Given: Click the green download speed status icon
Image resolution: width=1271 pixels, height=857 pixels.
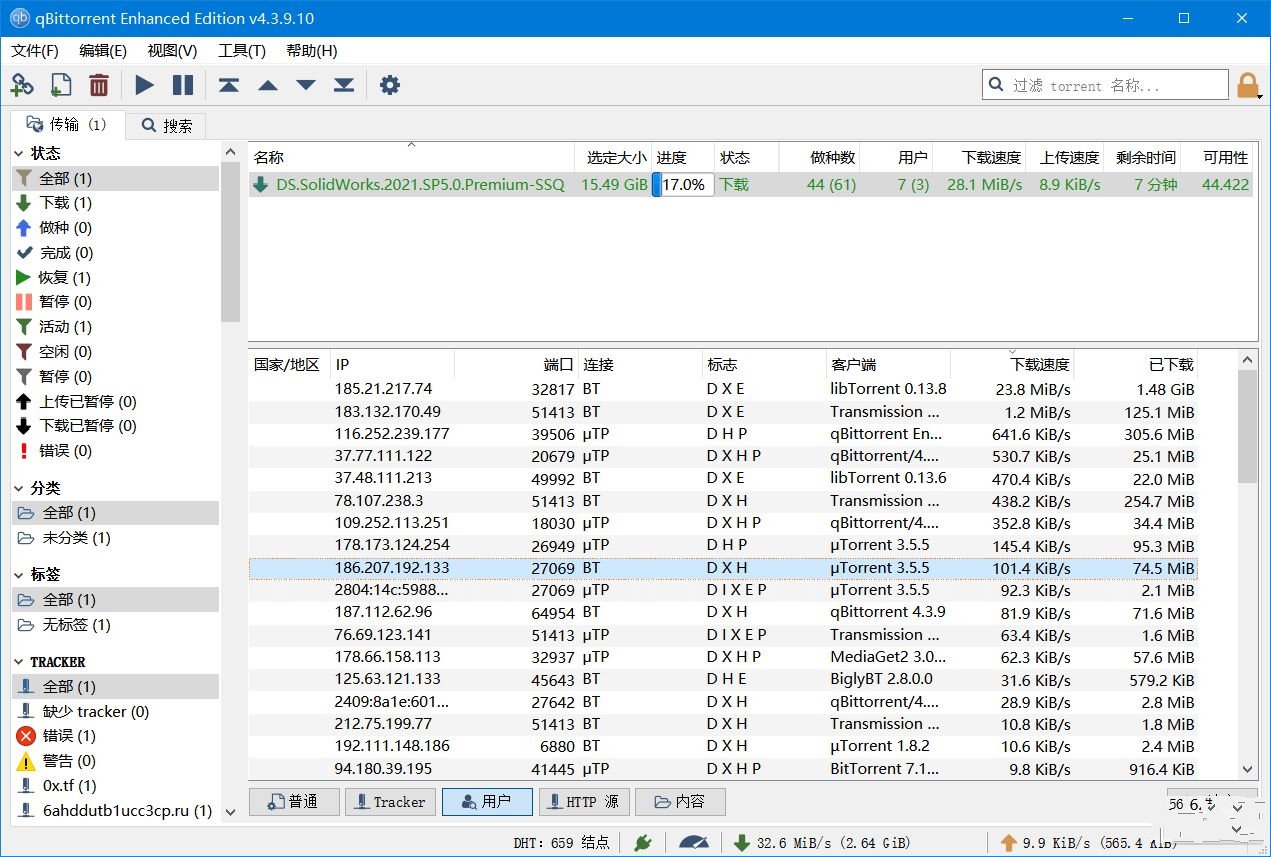Looking at the screenshot, I should [742, 843].
